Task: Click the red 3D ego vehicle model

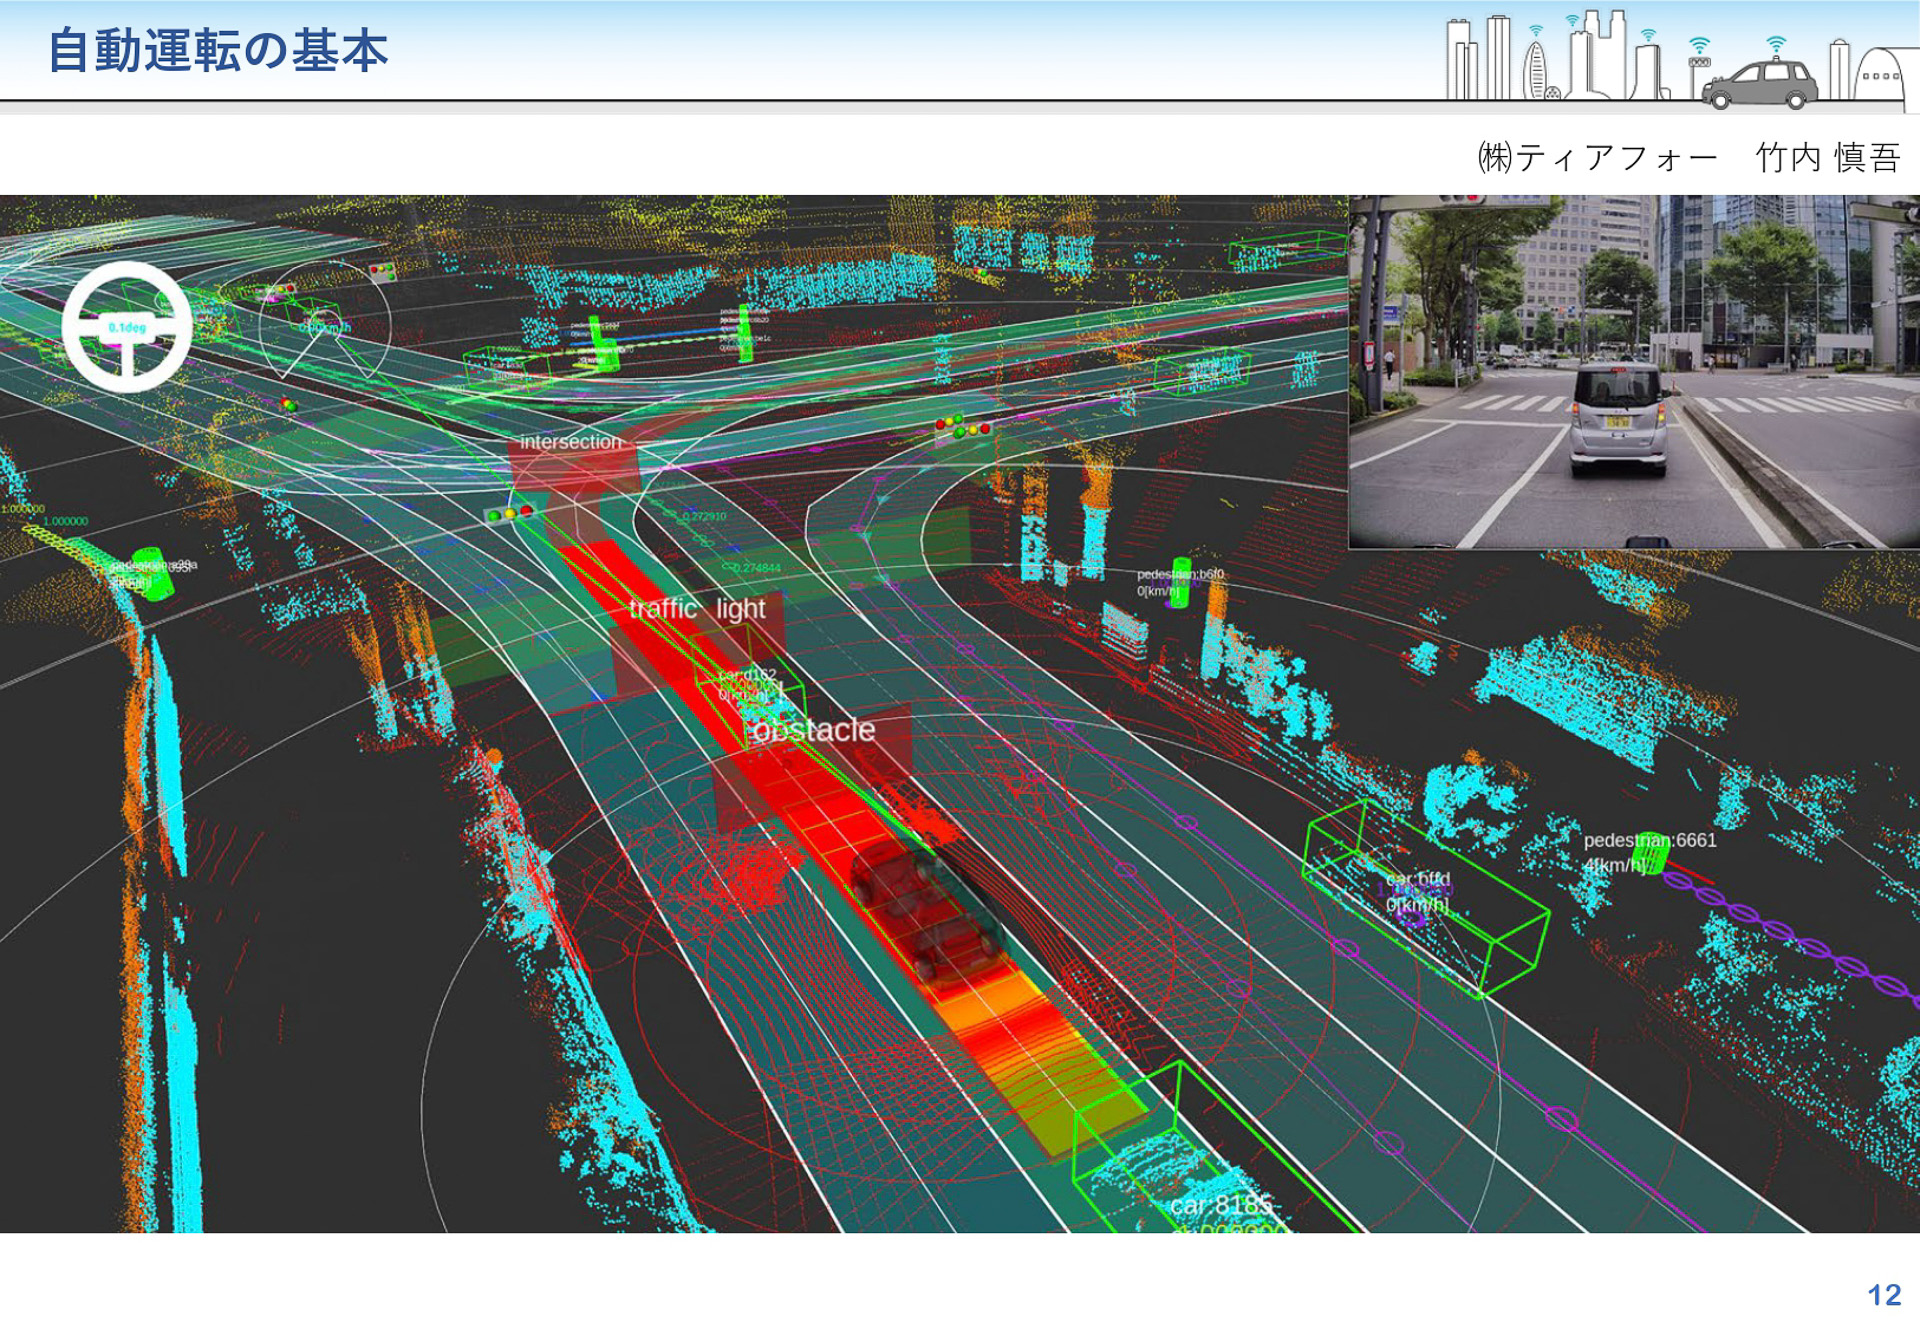Action: (x=927, y=913)
